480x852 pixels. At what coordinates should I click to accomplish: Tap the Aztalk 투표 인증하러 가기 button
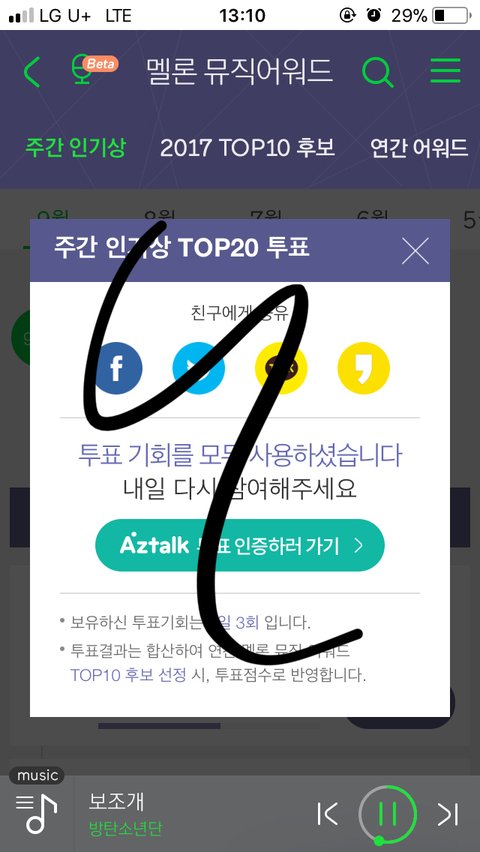tap(240, 545)
